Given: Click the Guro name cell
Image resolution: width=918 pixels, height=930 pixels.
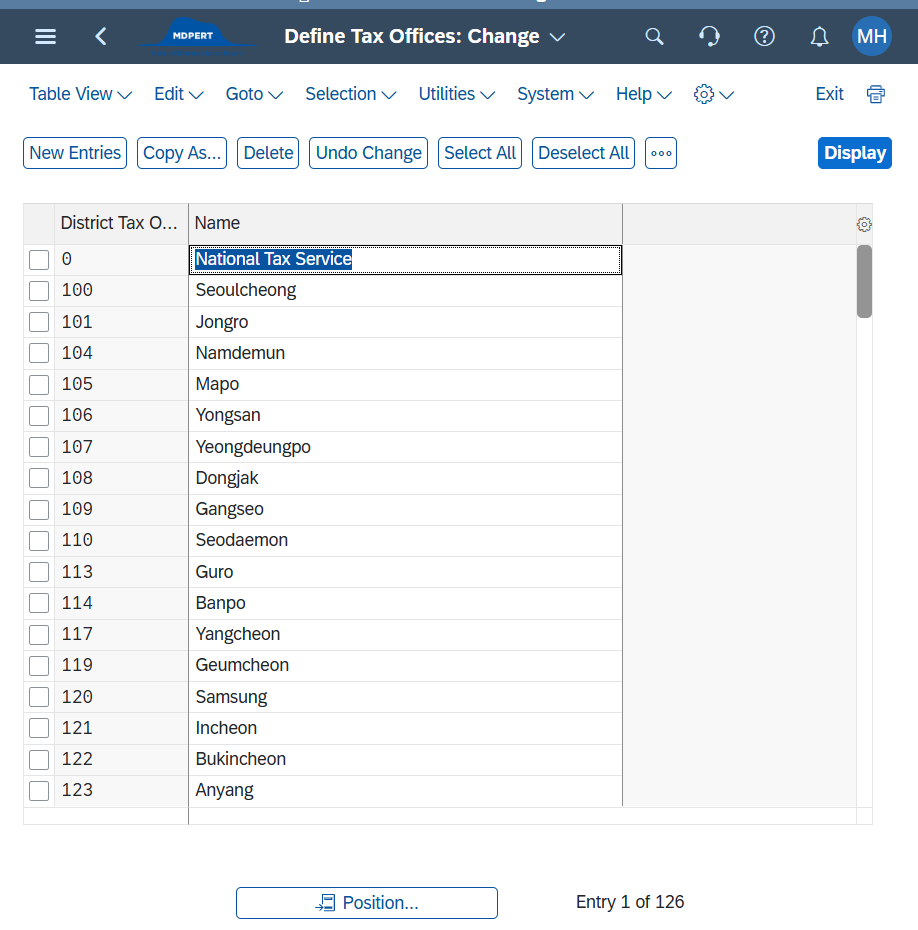Looking at the screenshot, I should click(x=406, y=572).
